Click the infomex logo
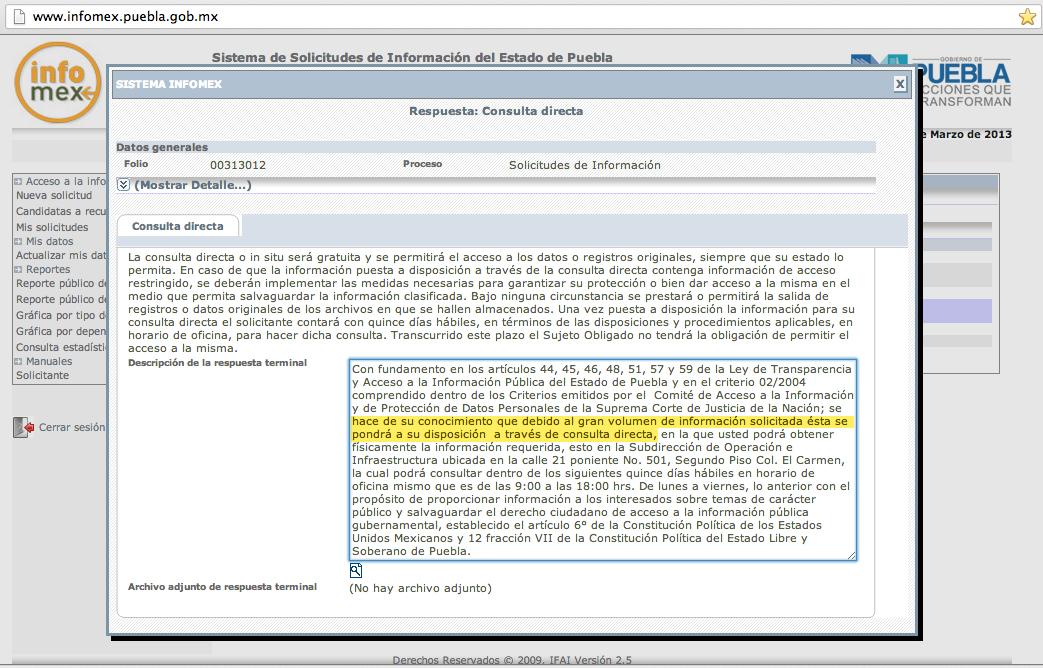Screen dimensions: 1043x668 pos(58,83)
